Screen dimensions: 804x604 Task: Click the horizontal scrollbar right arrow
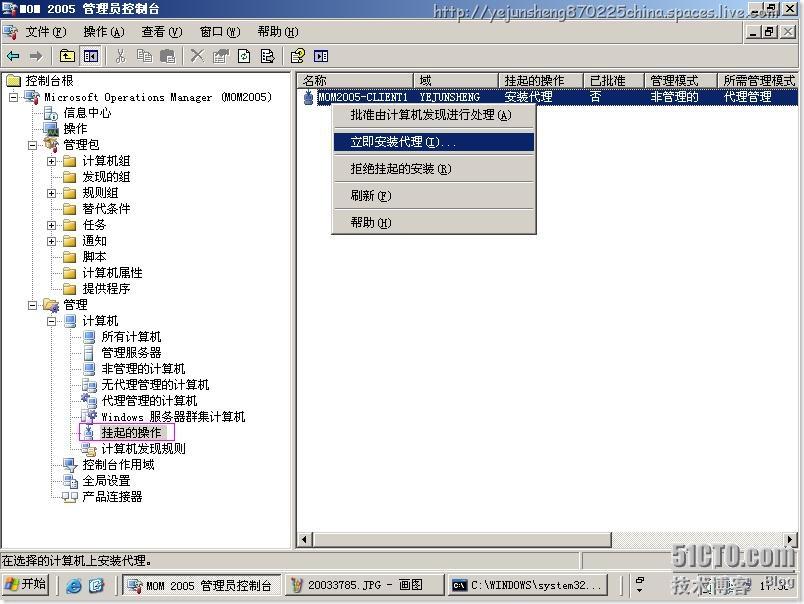click(x=791, y=539)
